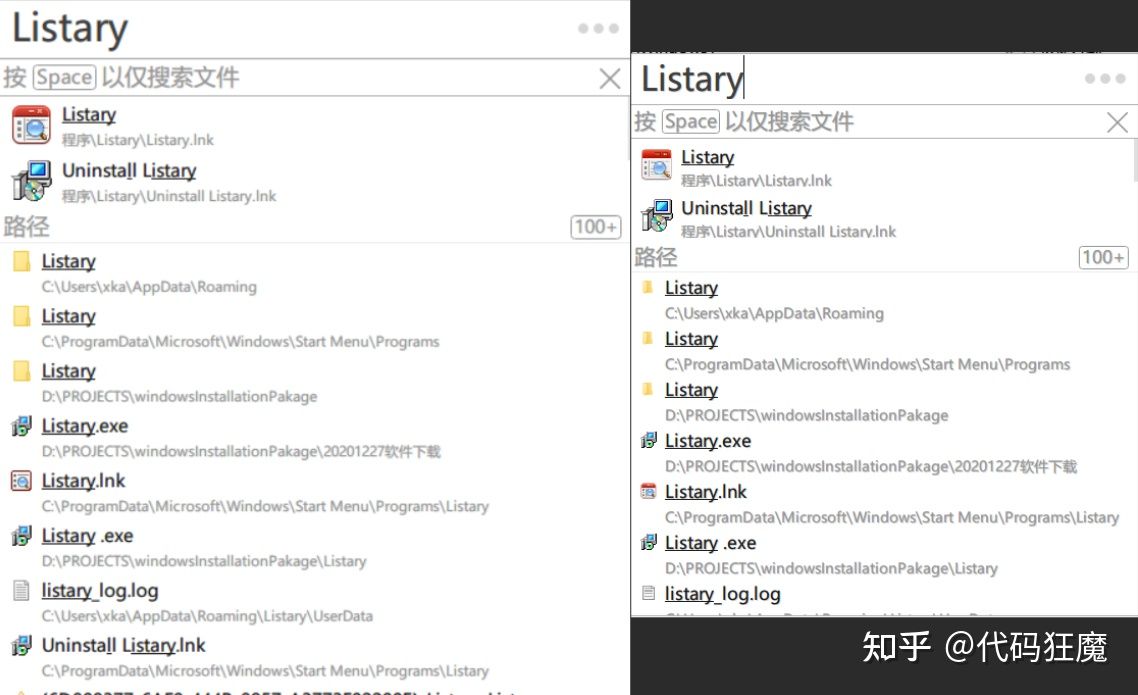Click the 100+ path count badge in right window
The width and height of the screenshot is (1138, 695).
(x=1103, y=258)
